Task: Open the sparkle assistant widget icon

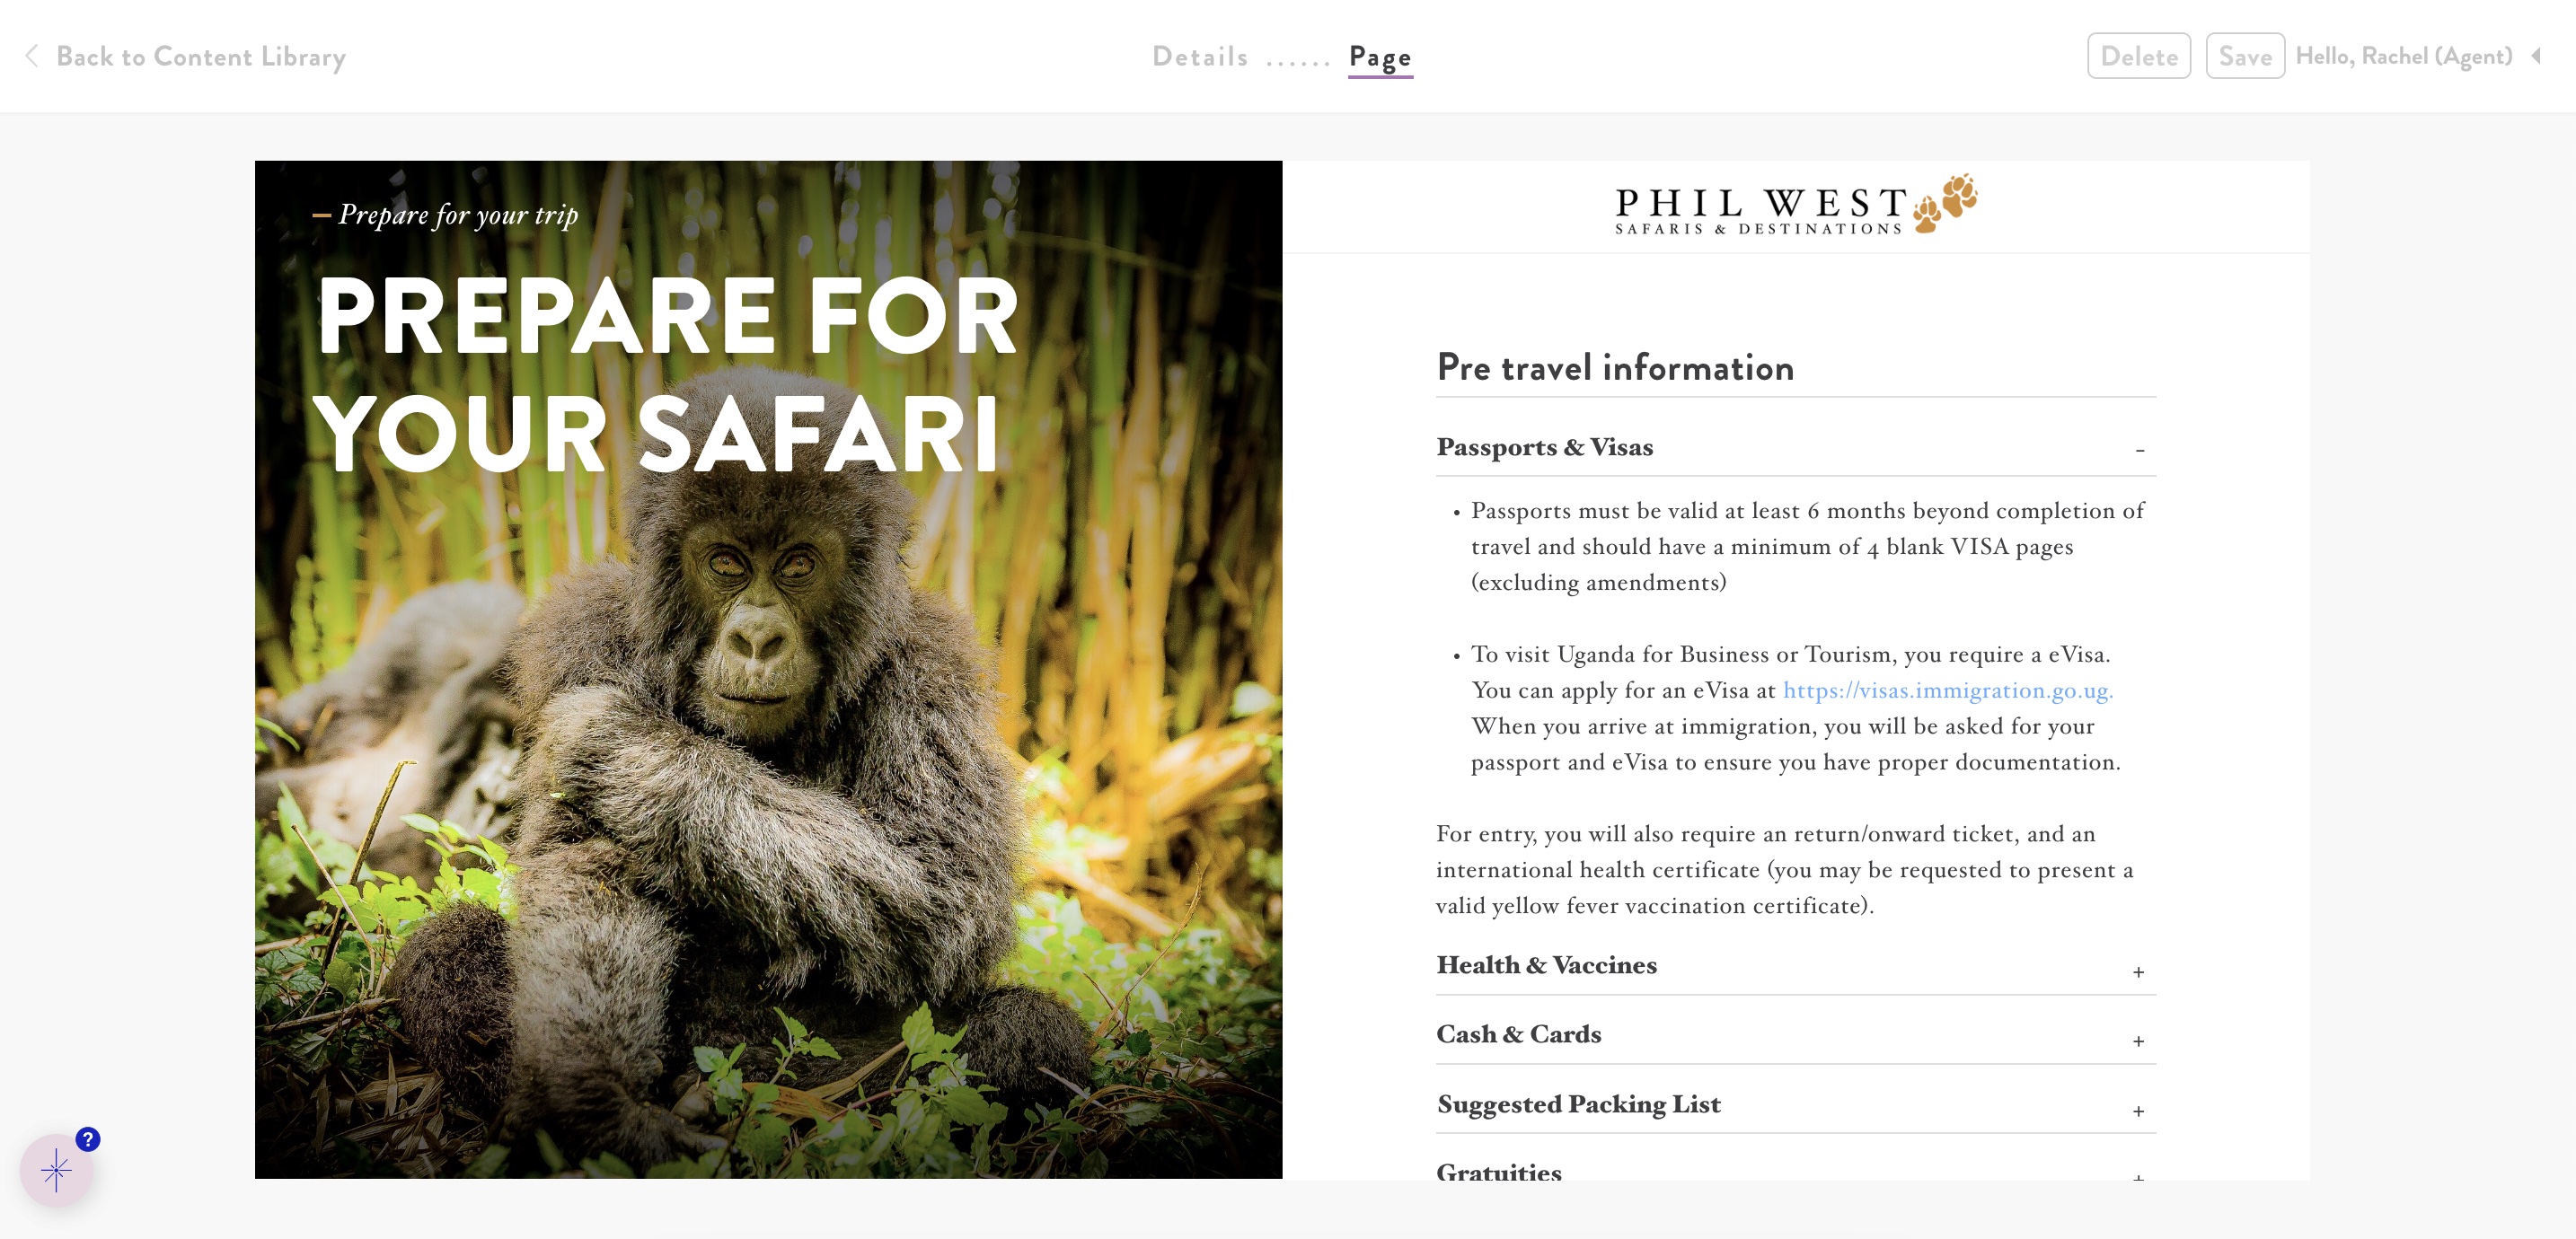Action: [56, 1169]
